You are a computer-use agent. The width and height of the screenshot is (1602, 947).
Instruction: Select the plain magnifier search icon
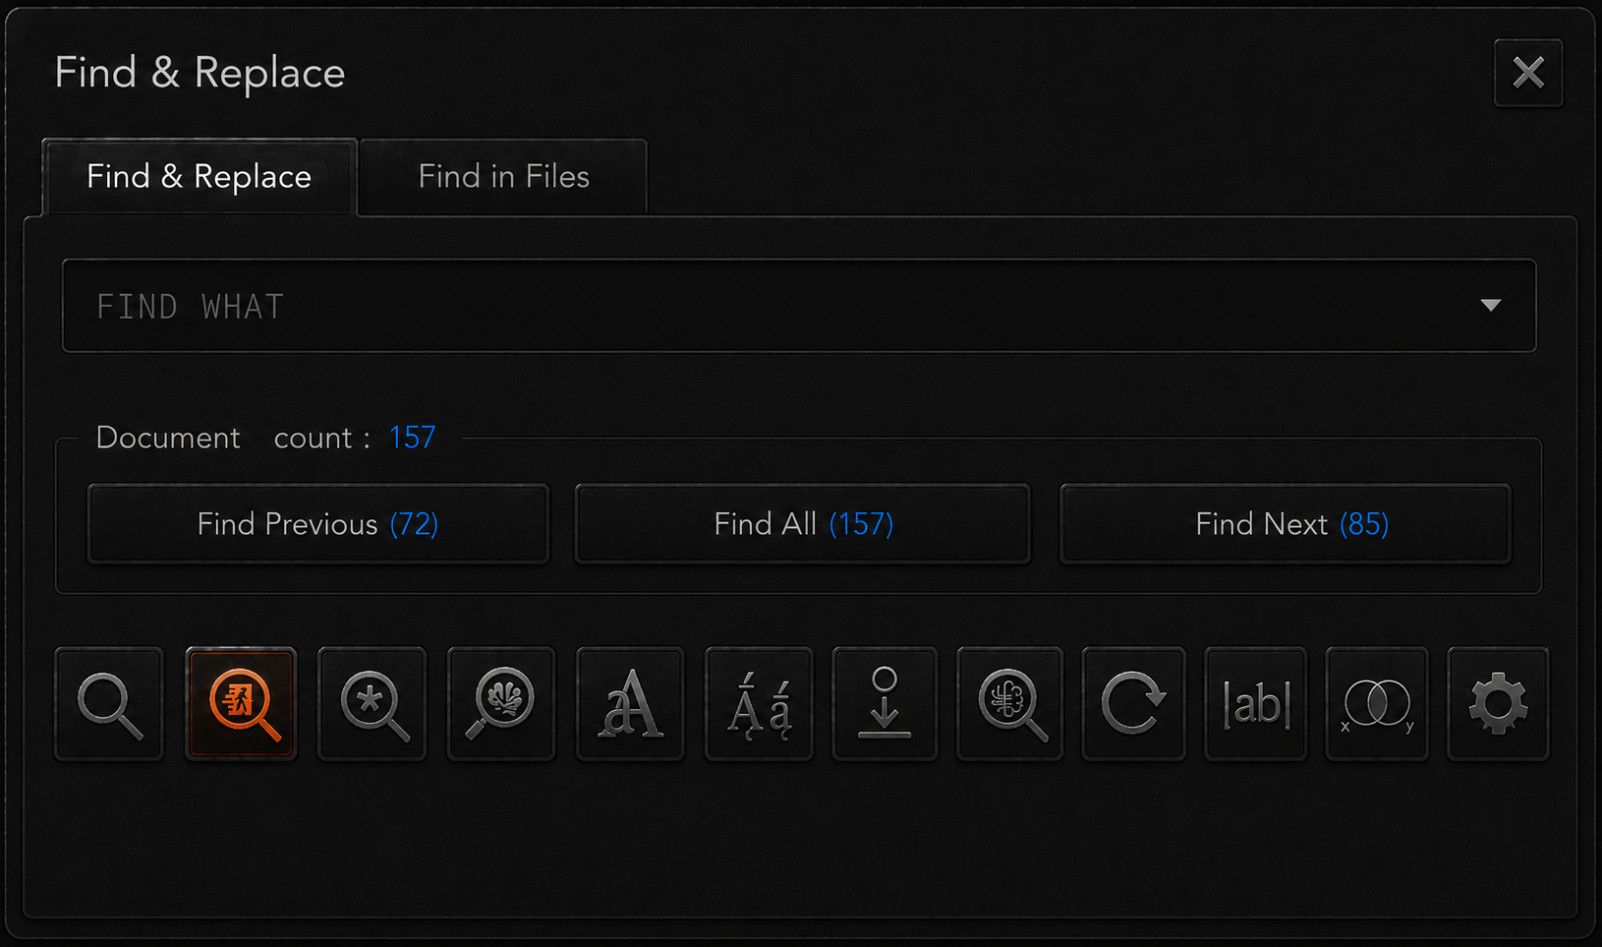109,704
